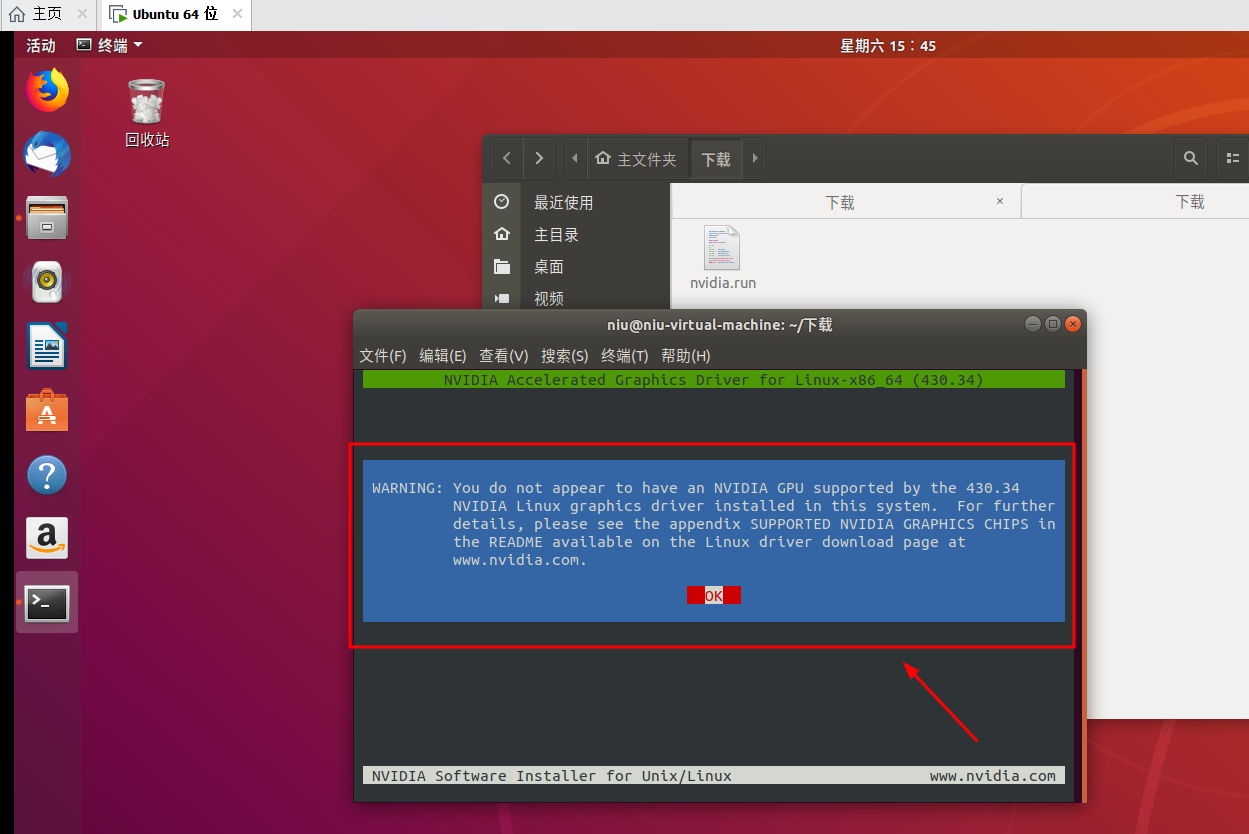Screen dimensions: 1249x834
Task: Select the Terminal icon in dock
Action: coord(47,602)
